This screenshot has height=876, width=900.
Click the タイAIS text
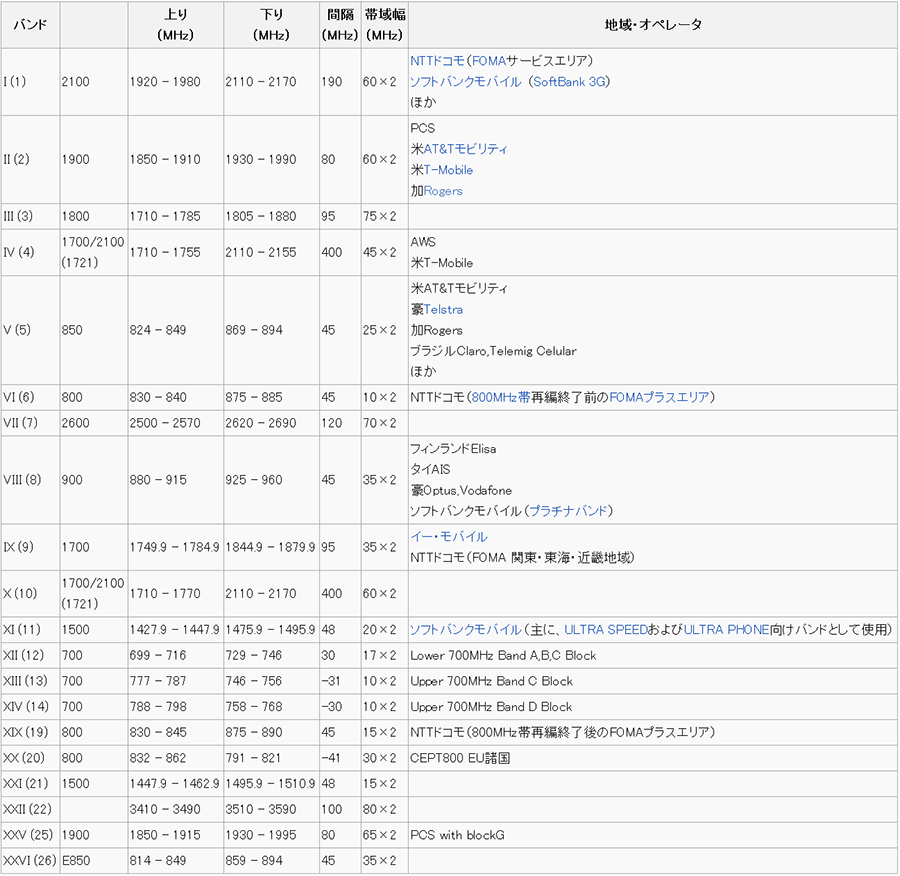click(x=430, y=470)
